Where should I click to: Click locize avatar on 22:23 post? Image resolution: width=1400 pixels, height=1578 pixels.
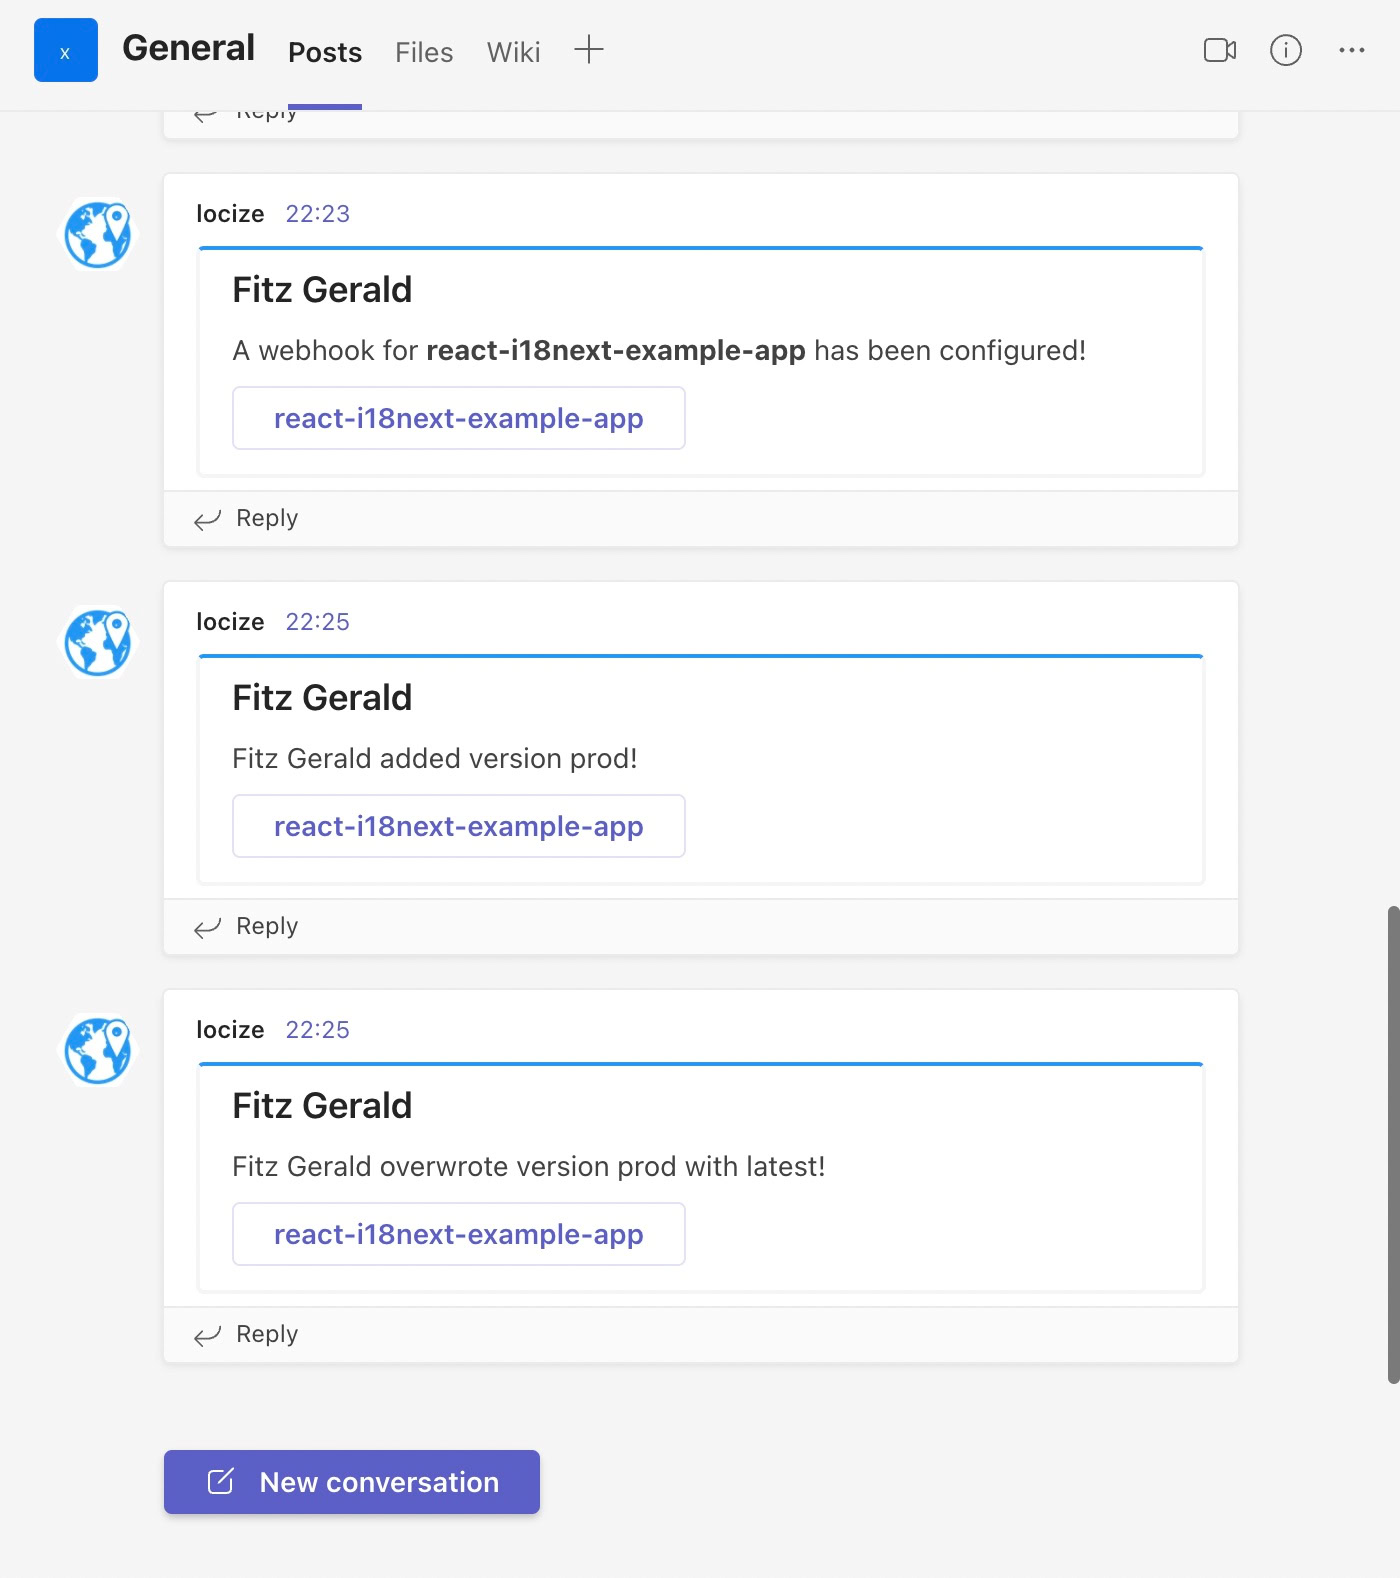point(98,235)
